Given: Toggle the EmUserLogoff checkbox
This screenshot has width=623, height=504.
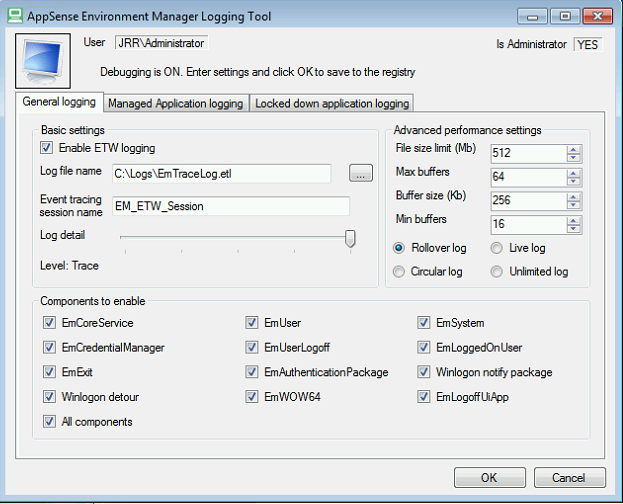Looking at the screenshot, I should click(x=252, y=347).
